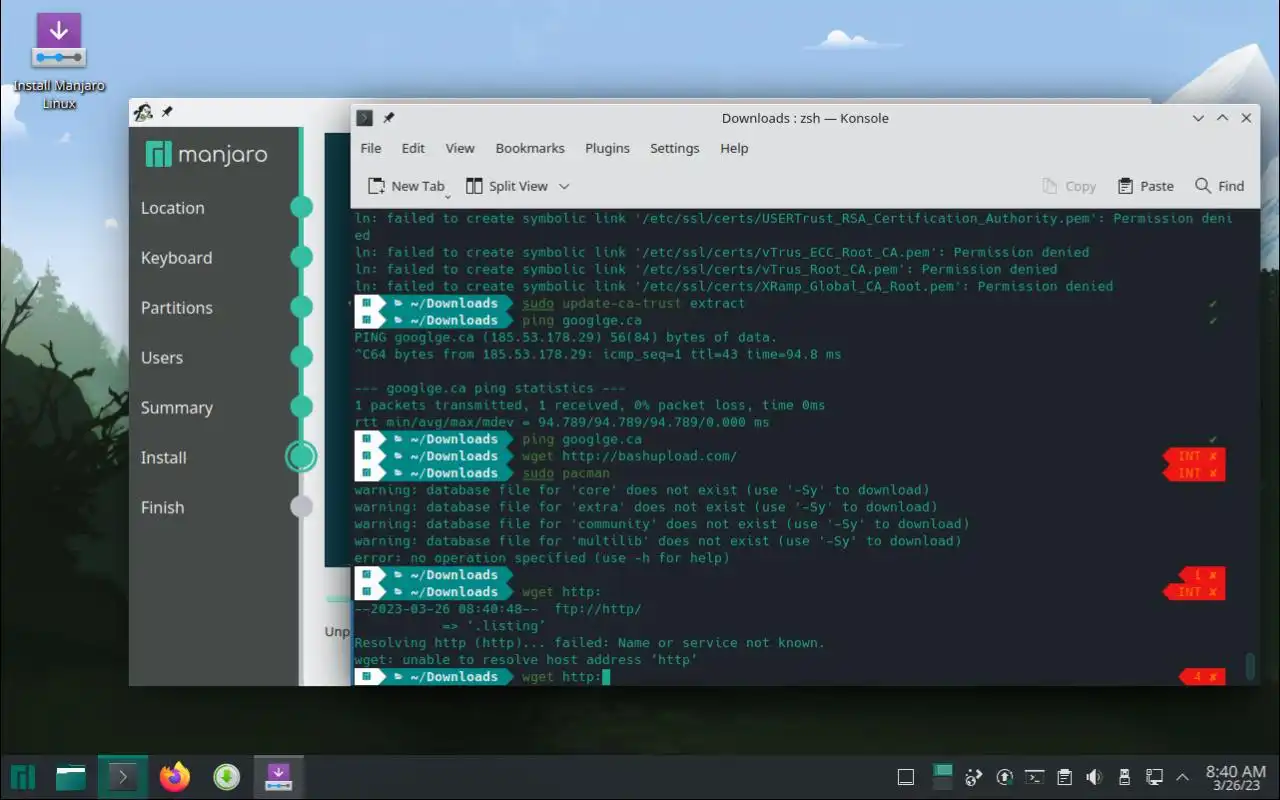Image resolution: width=1280 pixels, height=800 pixels.
Task: Click the '--- googlge.ca ping statistics ---' line
Action: point(490,388)
